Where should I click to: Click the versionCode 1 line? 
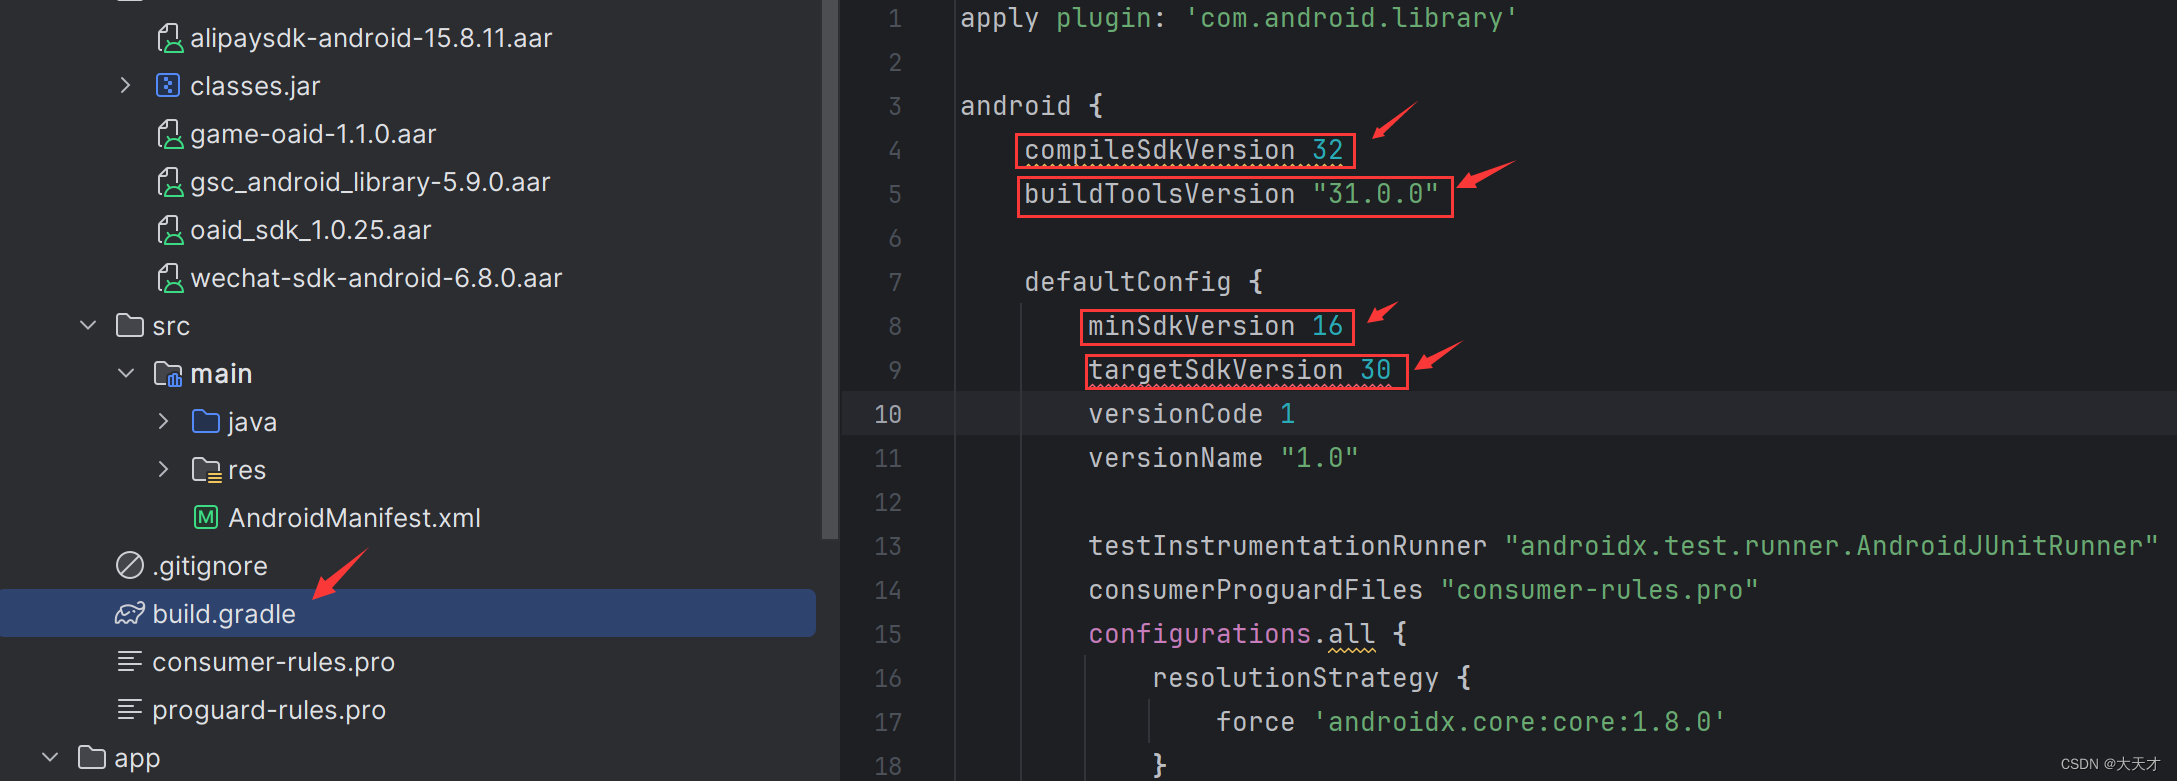point(1192,414)
